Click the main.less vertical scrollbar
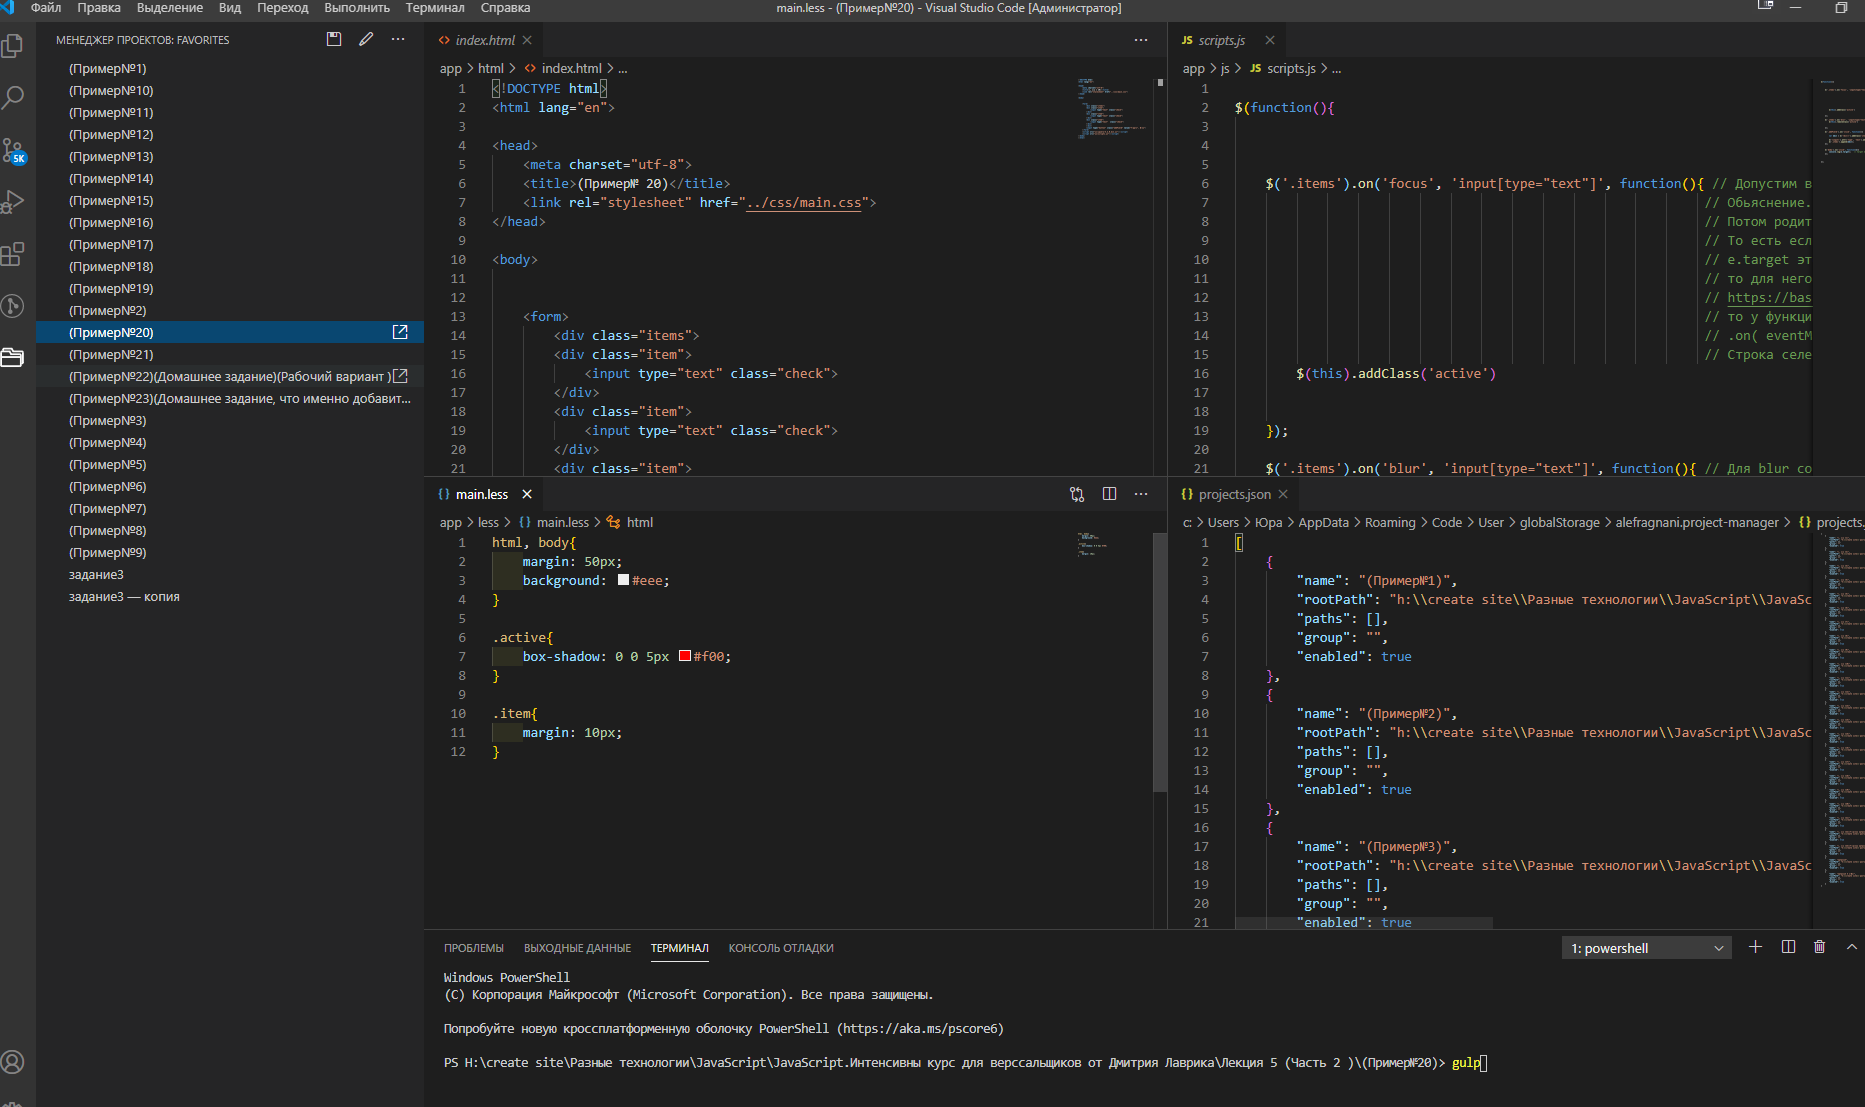 (1160, 661)
